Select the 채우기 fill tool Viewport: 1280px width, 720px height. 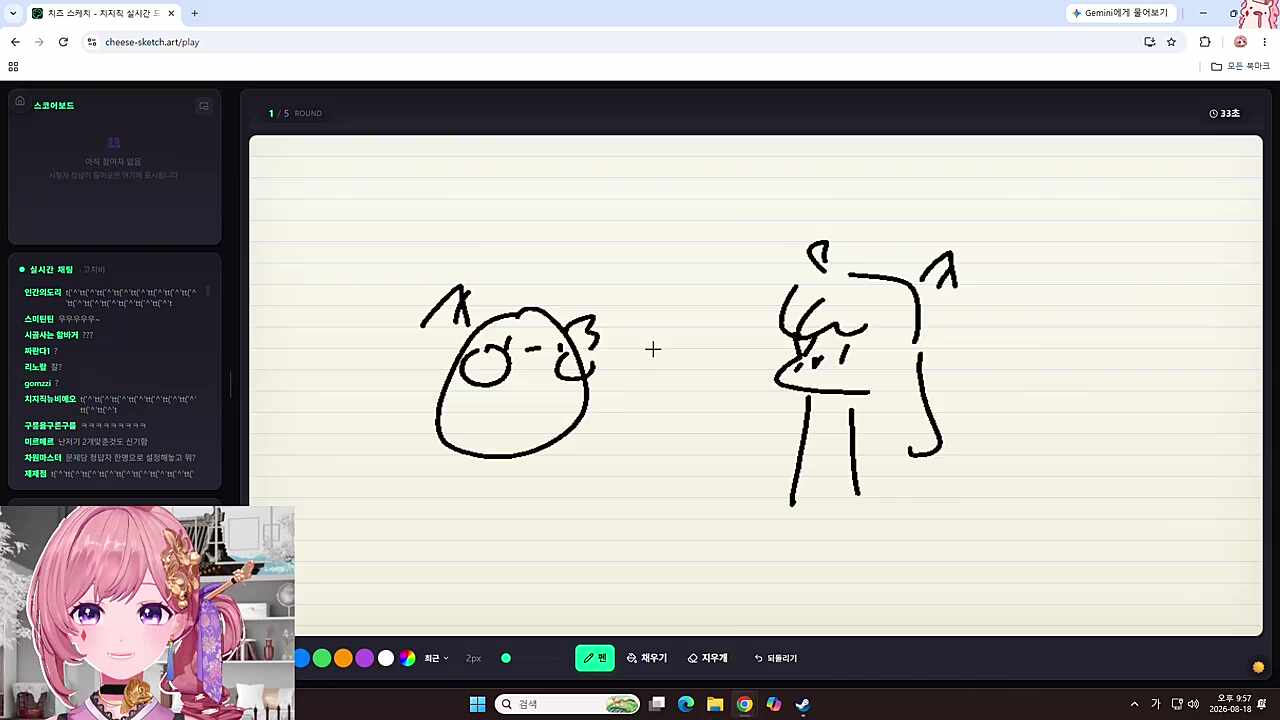tap(647, 658)
